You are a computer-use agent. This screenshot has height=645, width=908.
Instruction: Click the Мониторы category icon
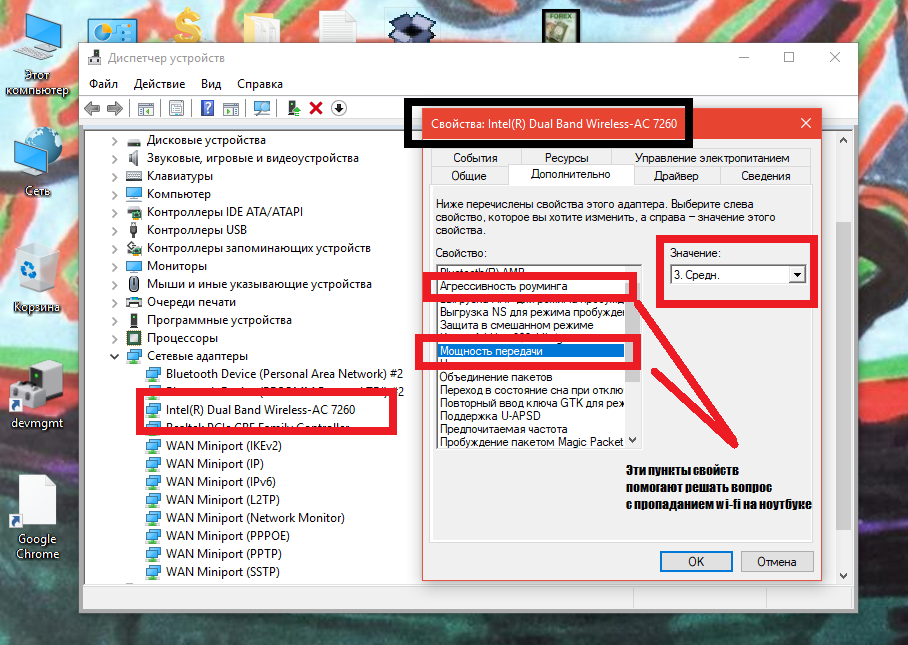[134, 266]
